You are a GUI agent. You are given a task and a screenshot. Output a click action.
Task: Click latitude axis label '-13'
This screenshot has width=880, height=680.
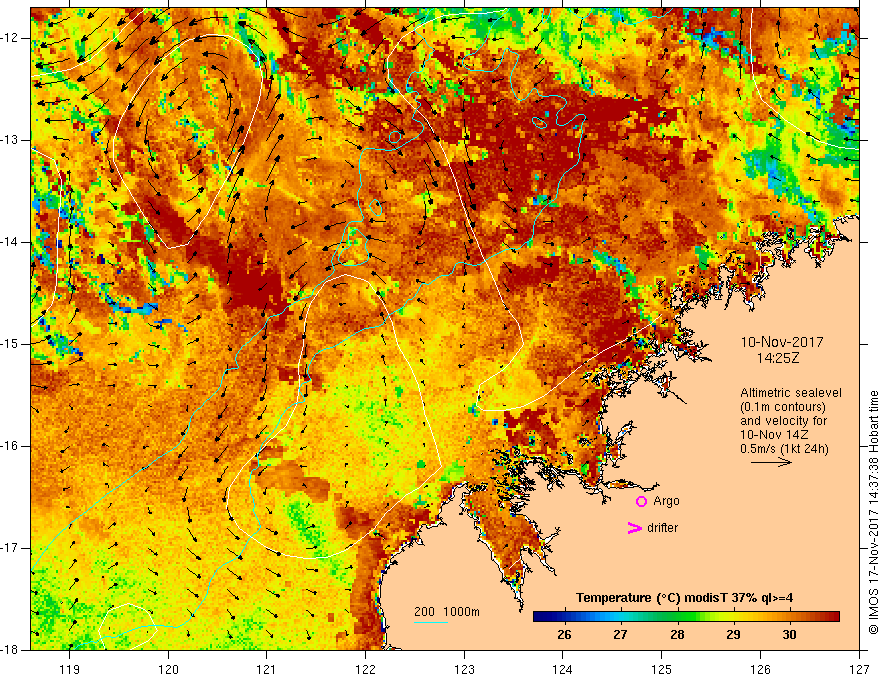click(10, 140)
